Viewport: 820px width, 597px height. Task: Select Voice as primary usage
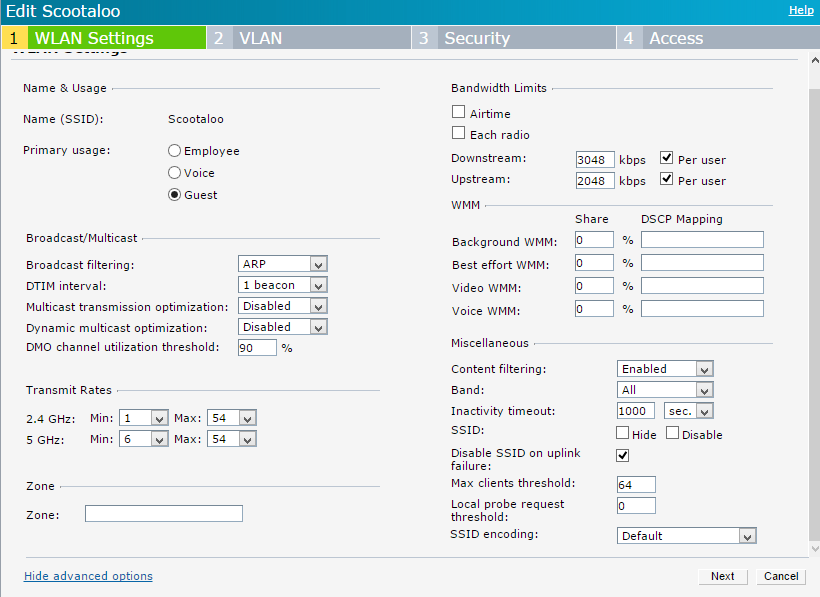pyautogui.click(x=174, y=173)
